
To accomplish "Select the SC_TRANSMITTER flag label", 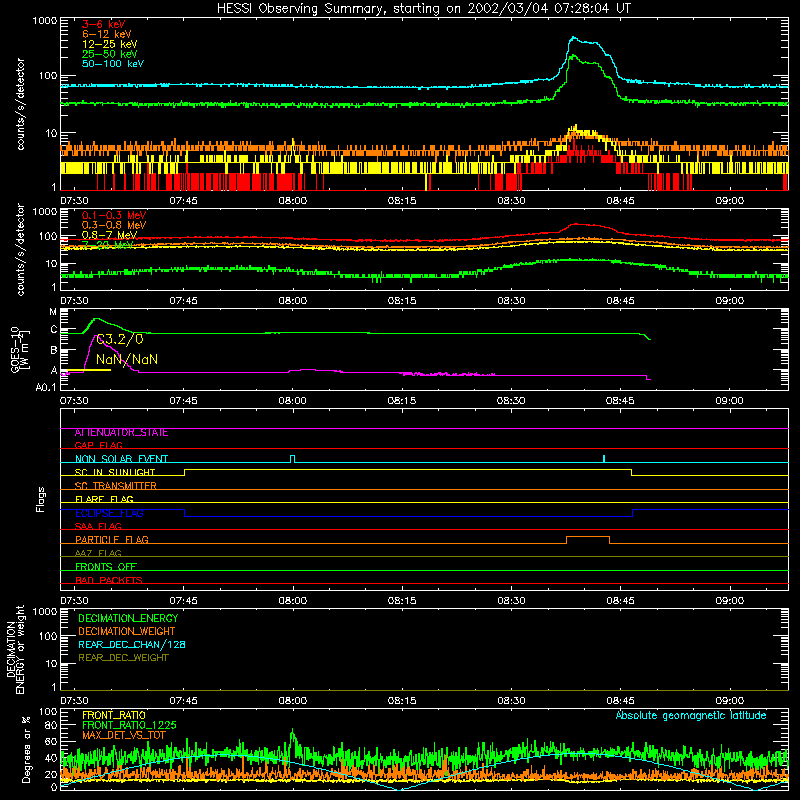I will (115, 485).
